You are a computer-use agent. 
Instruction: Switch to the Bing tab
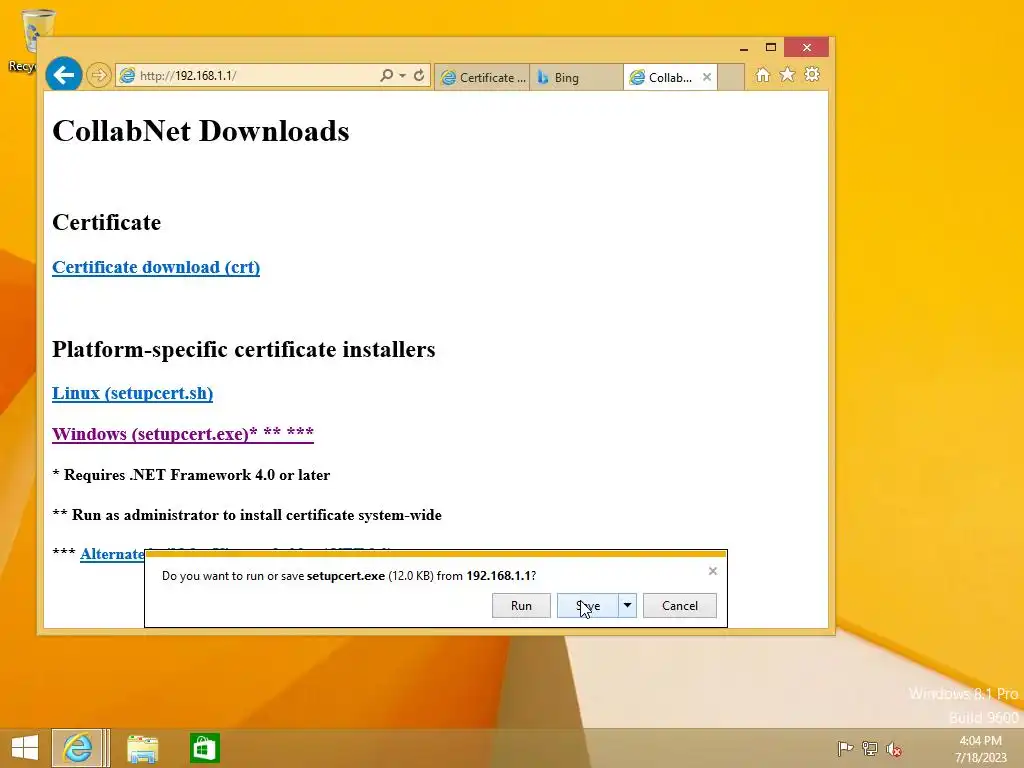(576, 78)
